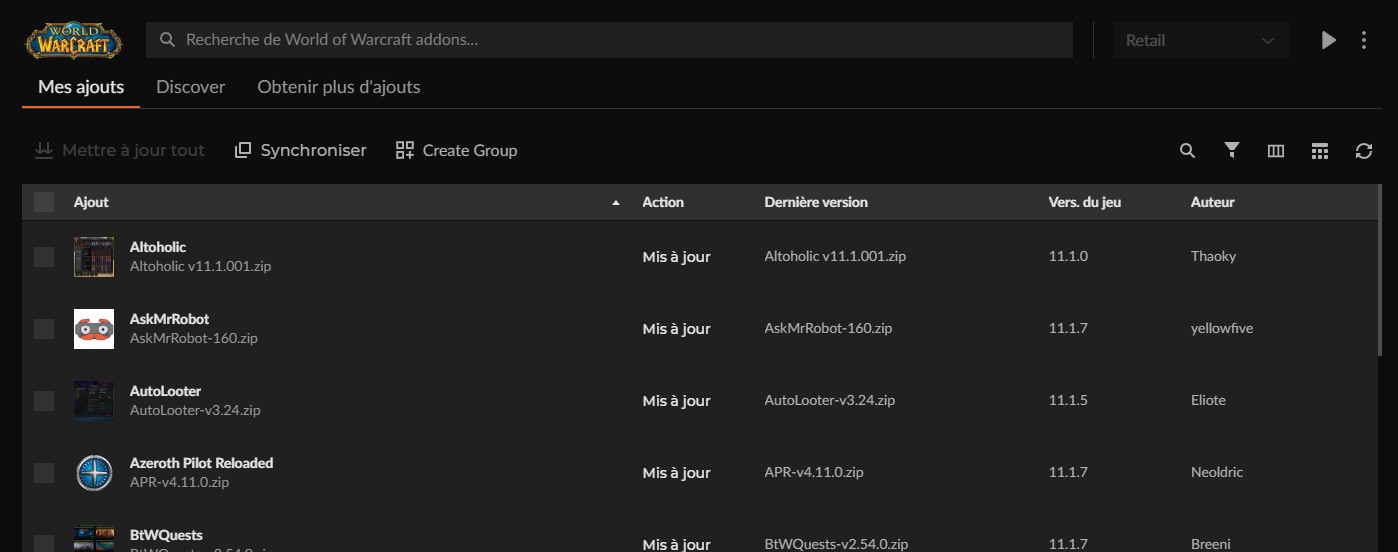This screenshot has width=1398, height=552.
Task: Click APR-v4.11.0.zip in Dernière version column
Action: coord(814,472)
